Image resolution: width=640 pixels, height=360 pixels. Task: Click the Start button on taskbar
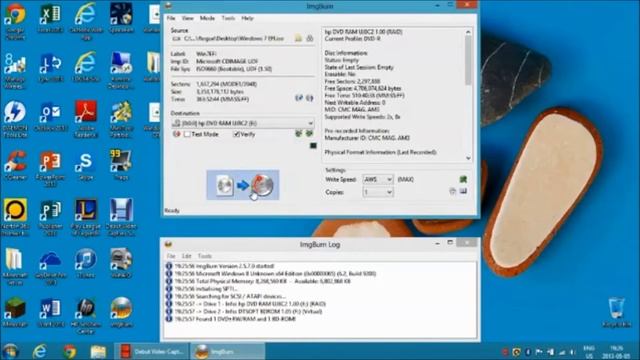point(10,351)
